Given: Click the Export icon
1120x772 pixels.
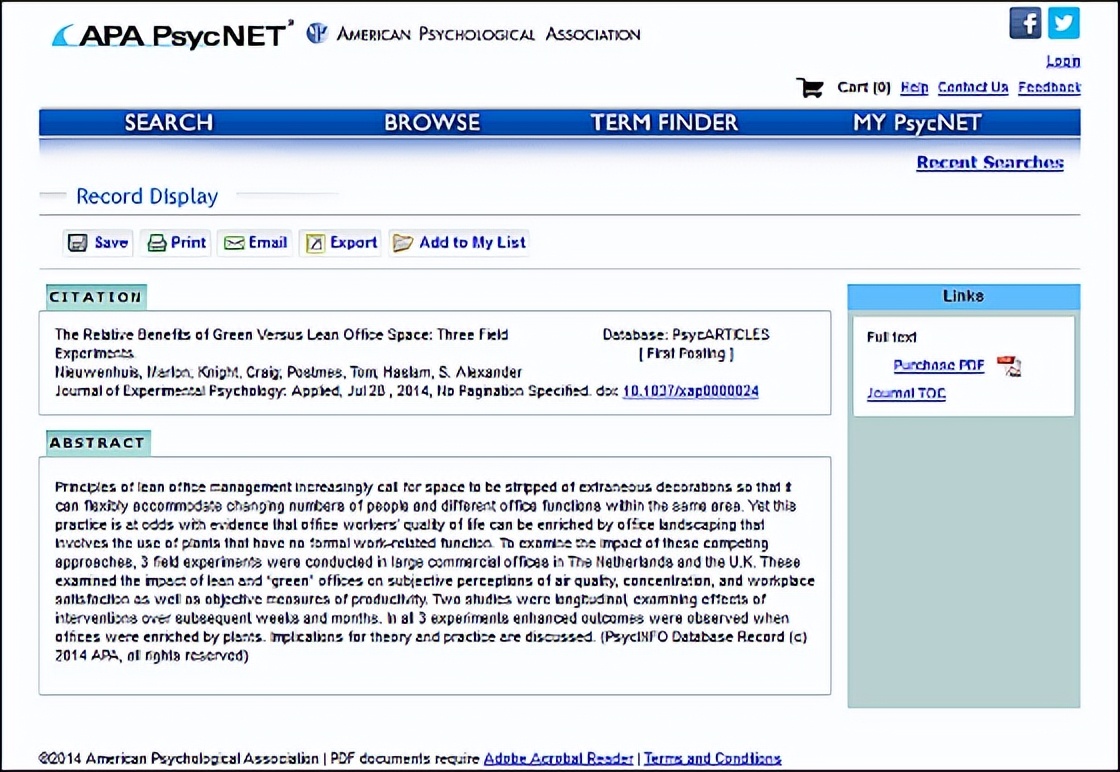Looking at the screenshot, I should point(315,244).
